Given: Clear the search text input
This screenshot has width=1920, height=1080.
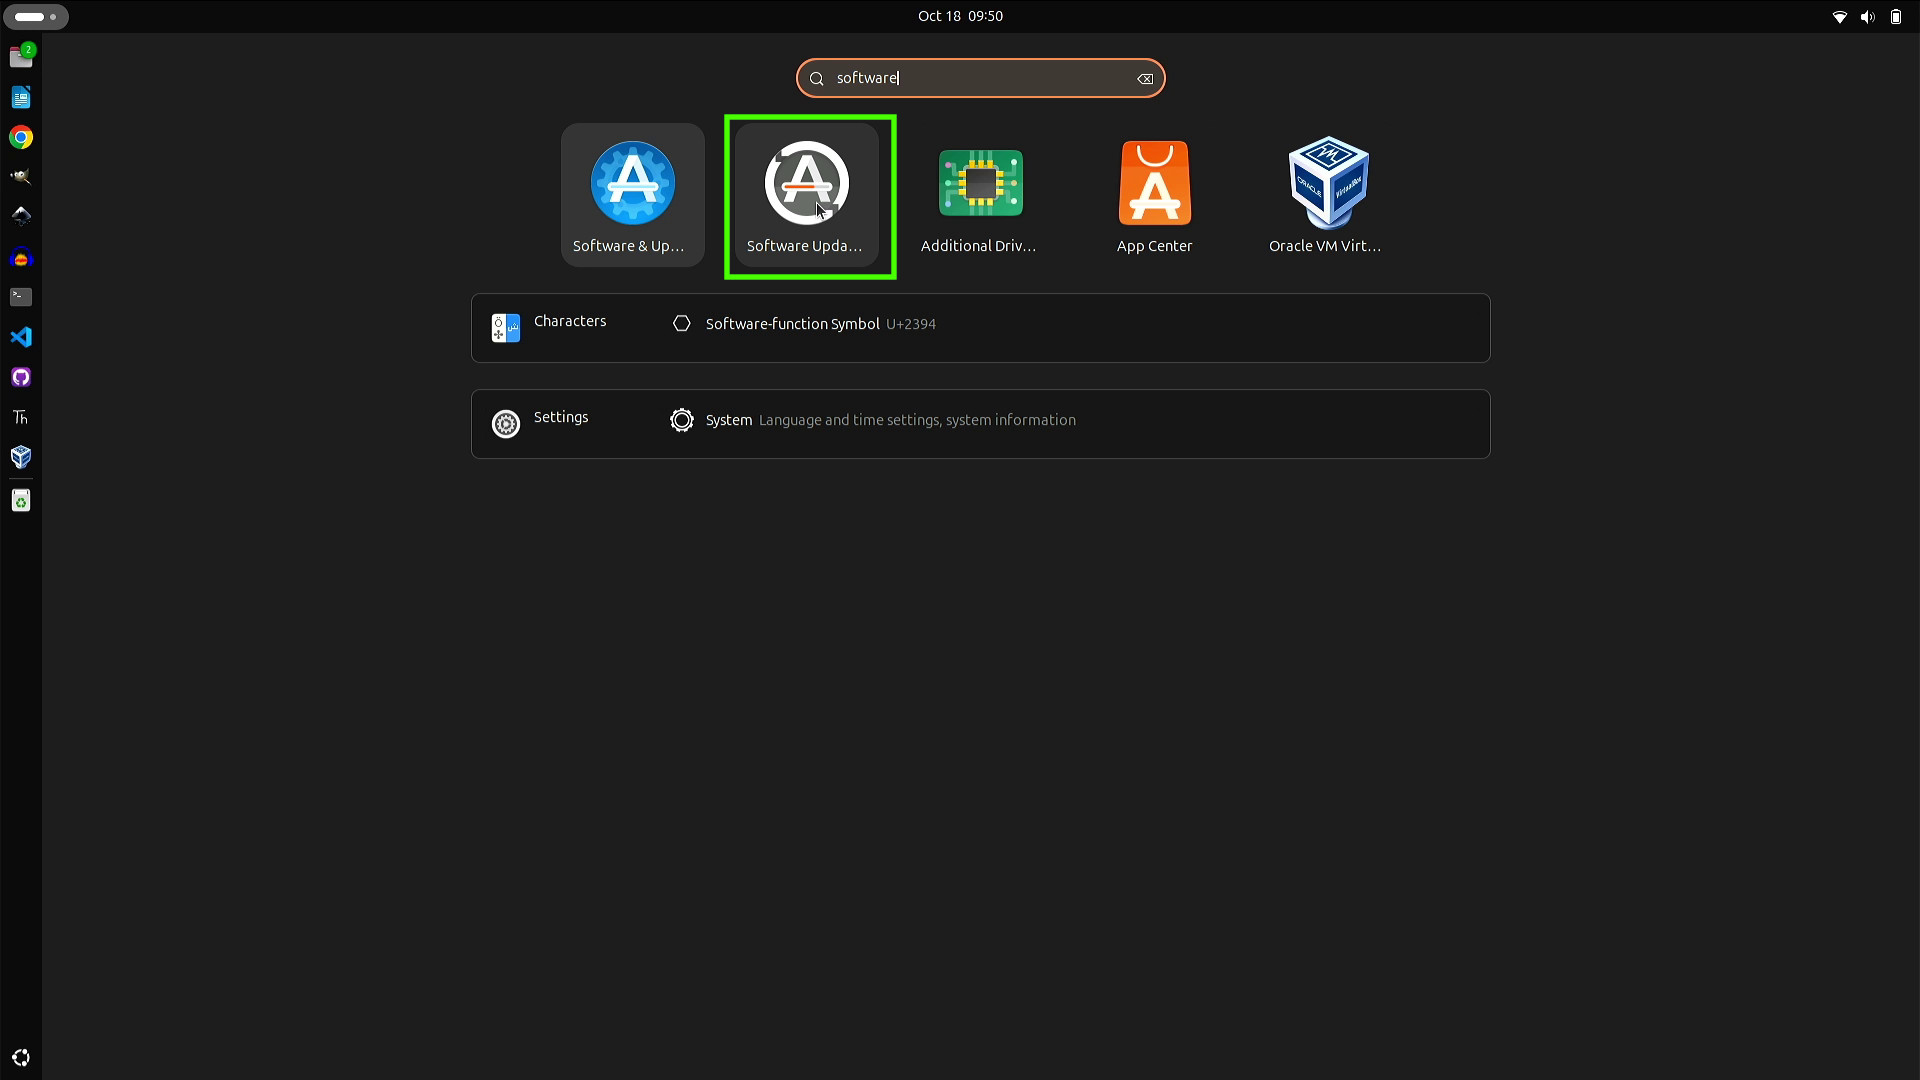Looking at the screenshot, I should click(x=1143, y=76).
